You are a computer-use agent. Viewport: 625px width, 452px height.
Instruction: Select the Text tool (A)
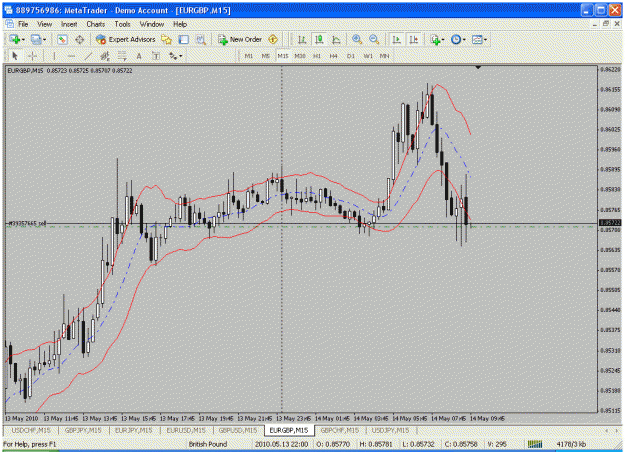pos(139,56)
